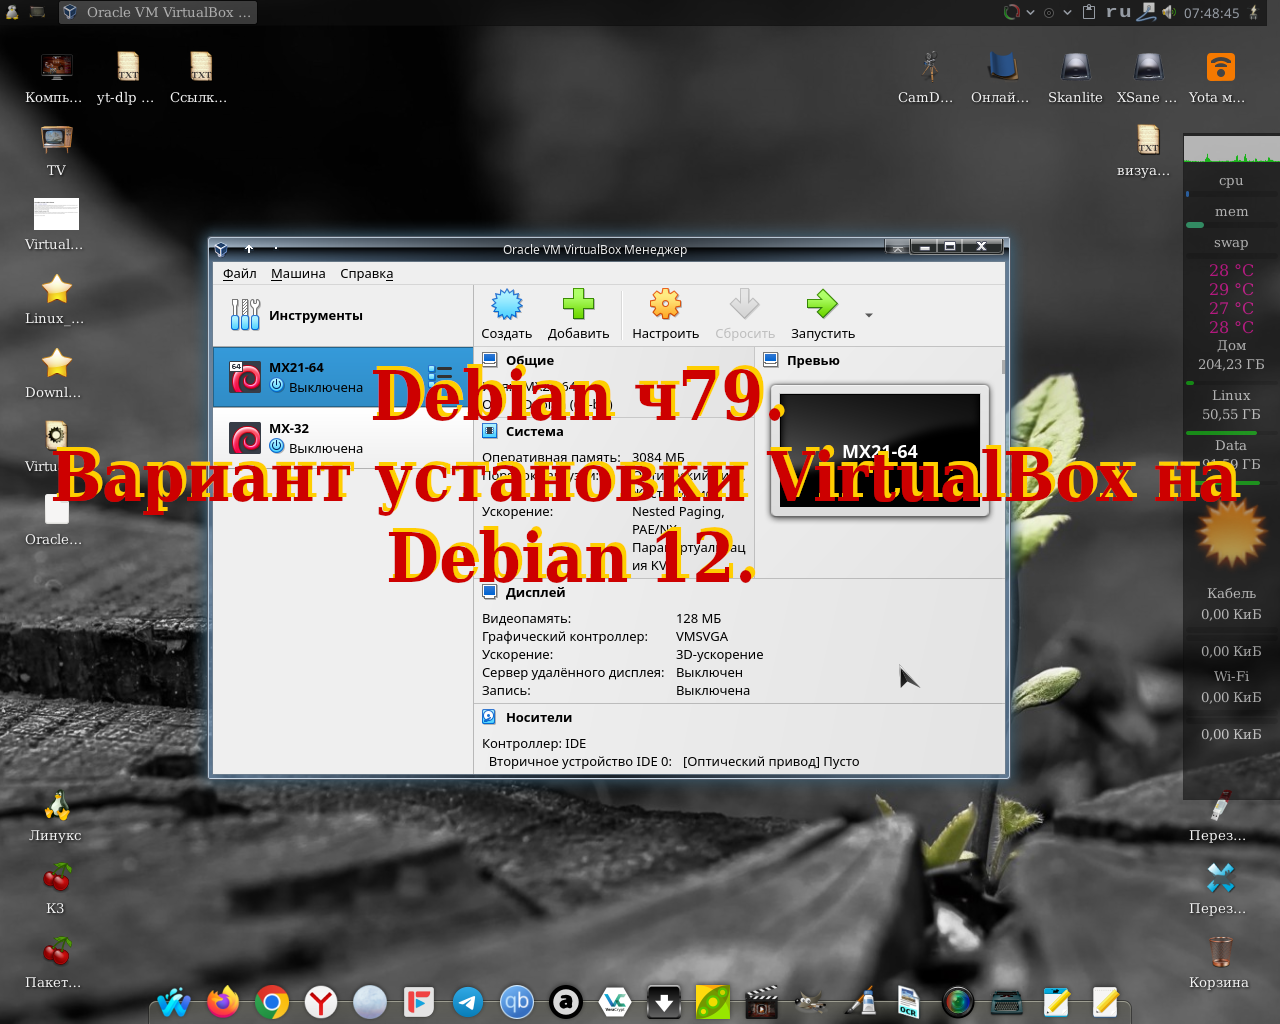Open the Линукс penguin desktop icon
This screenshot has width=1280, height=1024.
tap(56, 816)
